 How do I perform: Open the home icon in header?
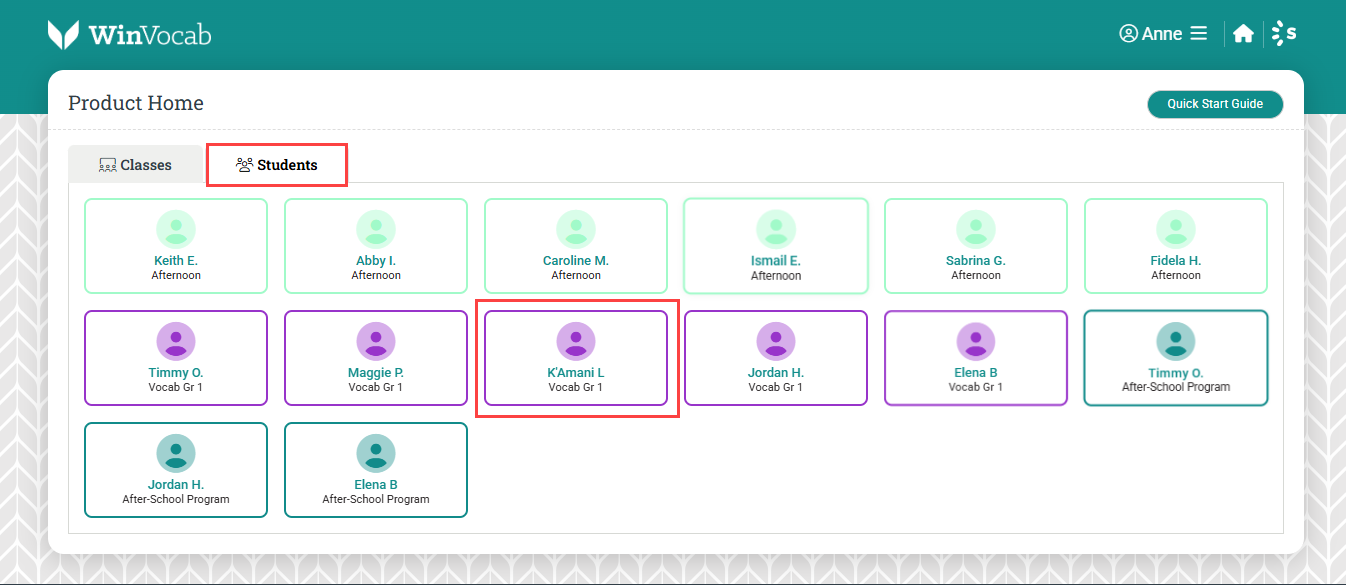(x=1243, y=34)
